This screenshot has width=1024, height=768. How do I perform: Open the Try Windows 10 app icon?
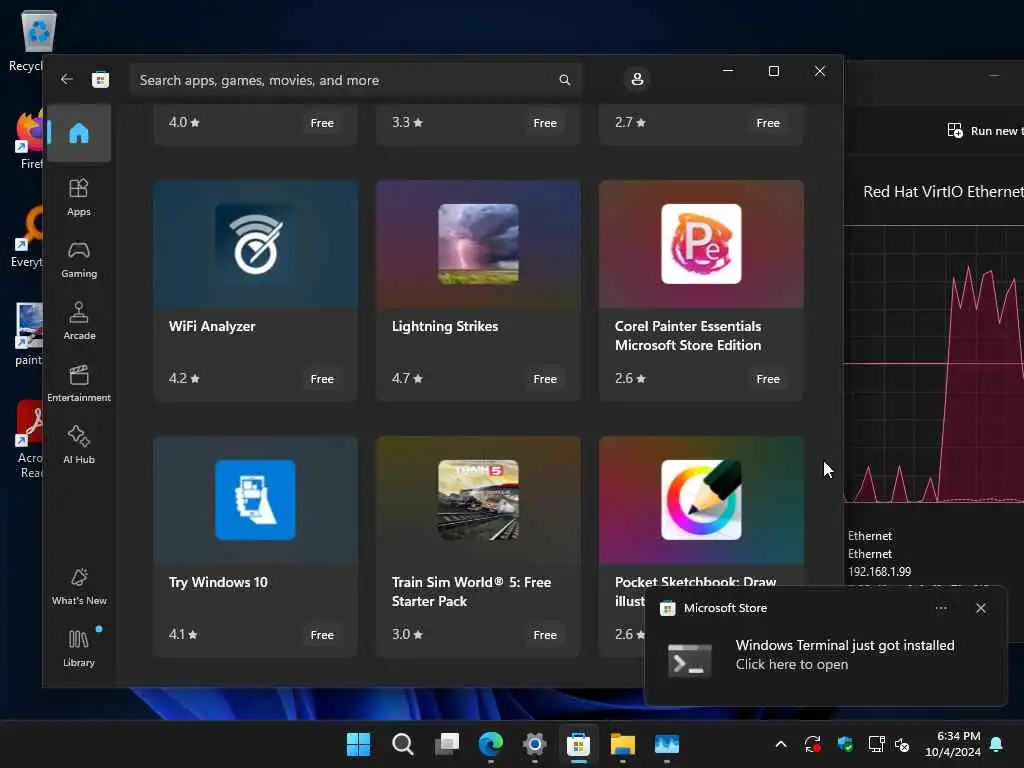[x=255, y=500]
